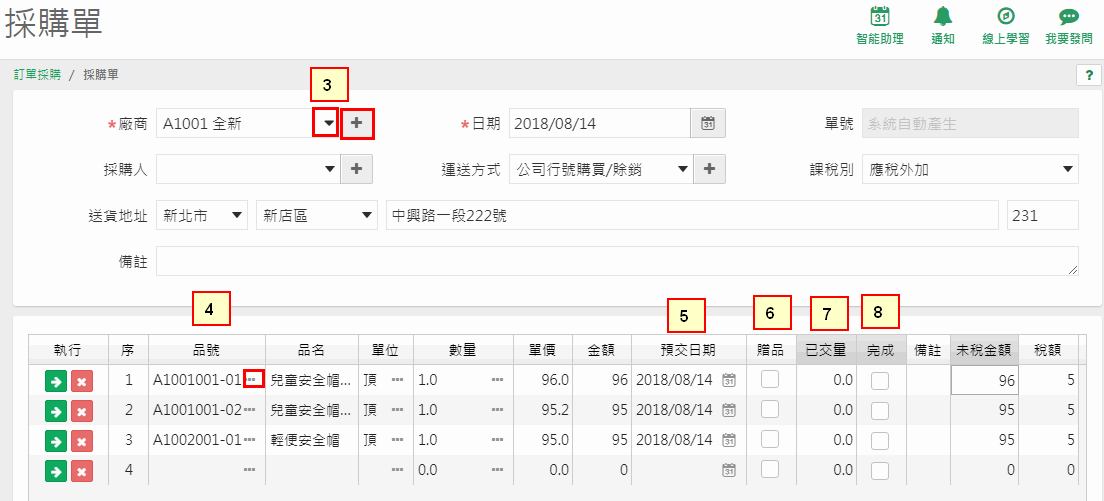The width and height of the screenshot is (1104, 501).
Task: Open 預交日期 calendar icon in row 3
Action: coord(729,440)
